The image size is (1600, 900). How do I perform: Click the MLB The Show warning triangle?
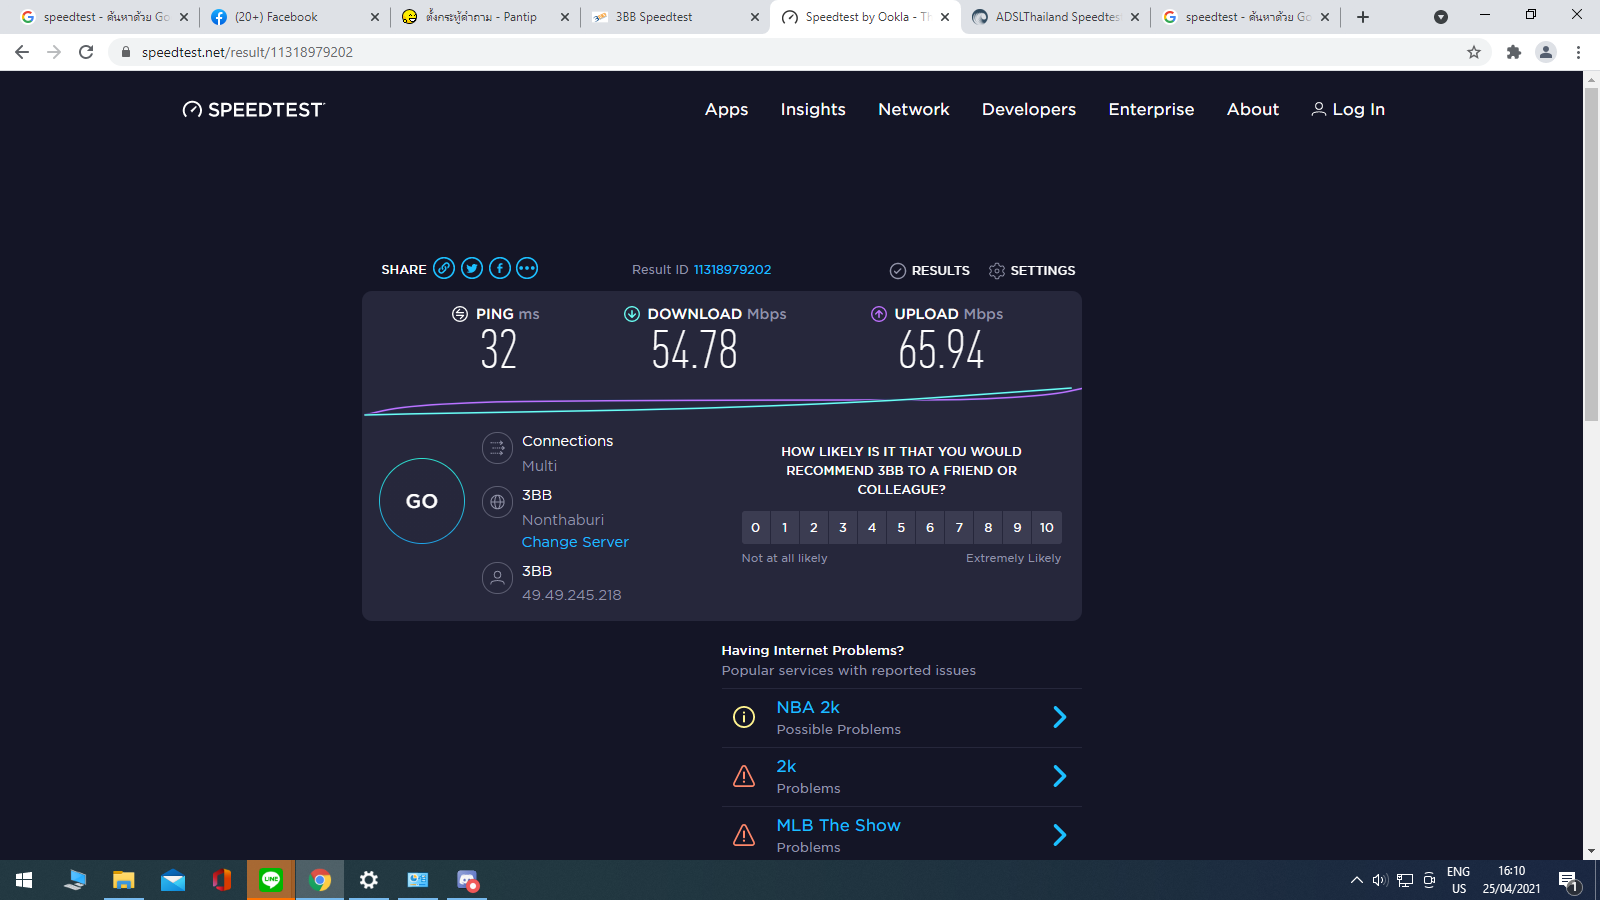coord(744,835)
